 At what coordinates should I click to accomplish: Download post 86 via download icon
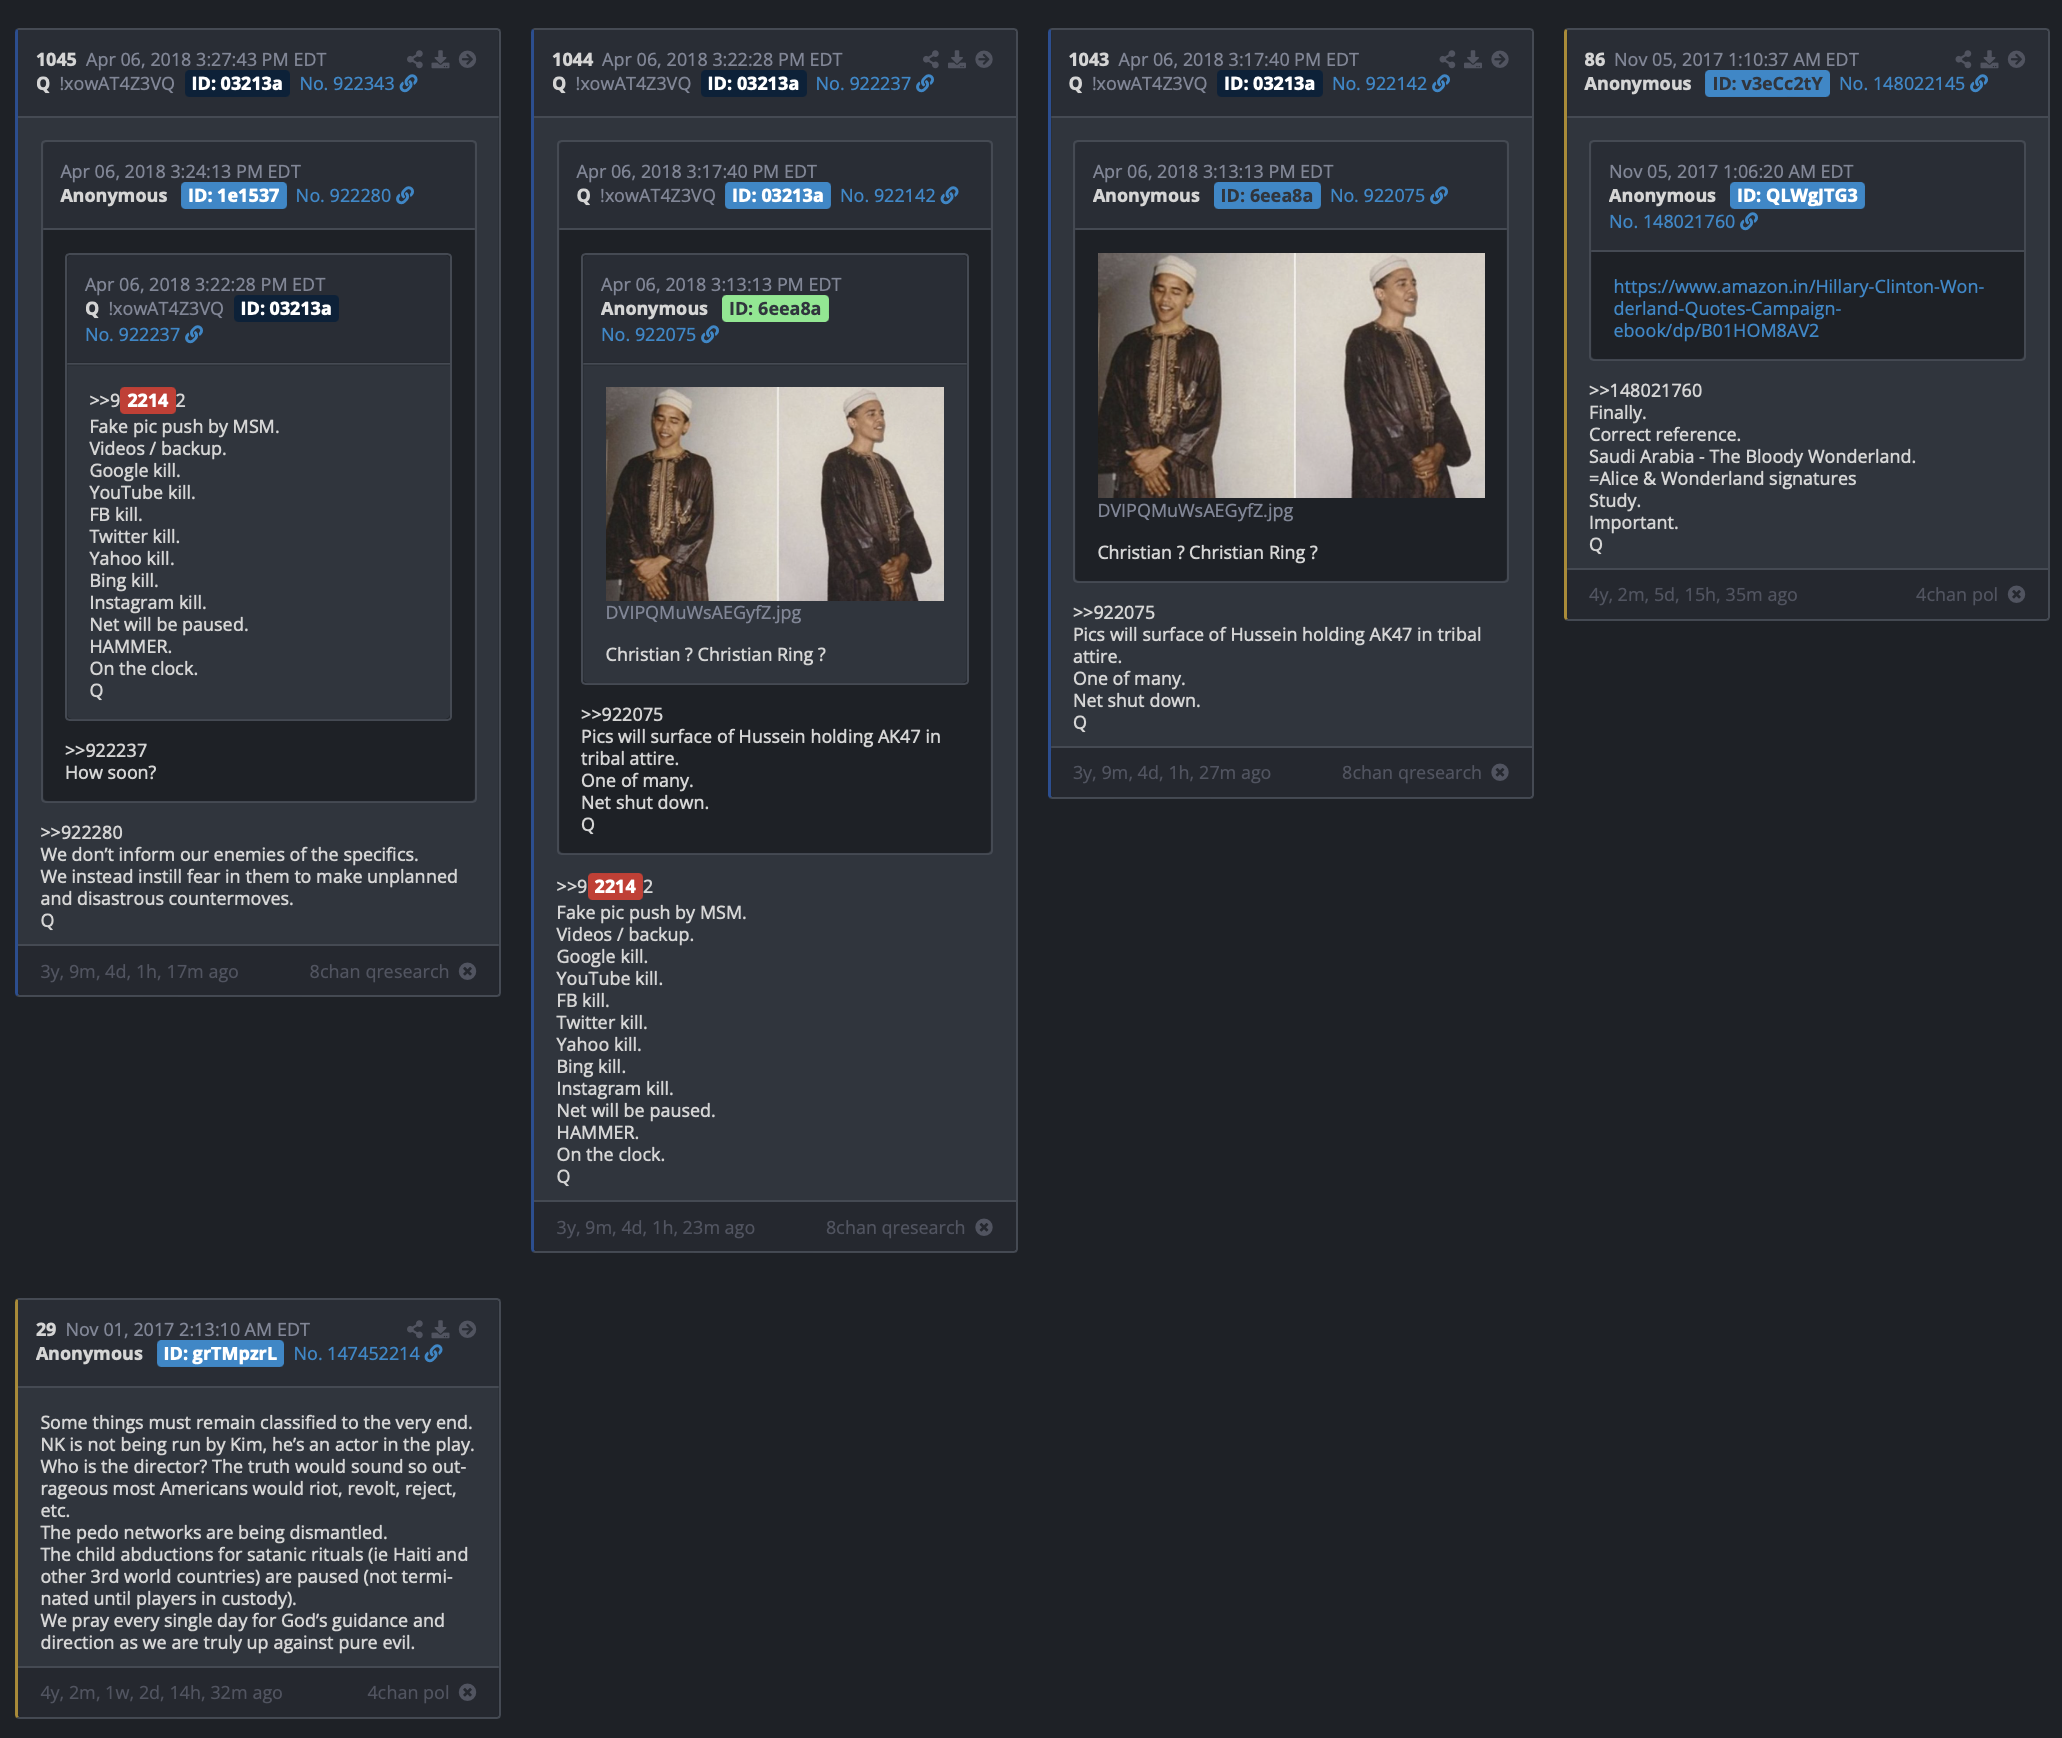point(1990,59)
